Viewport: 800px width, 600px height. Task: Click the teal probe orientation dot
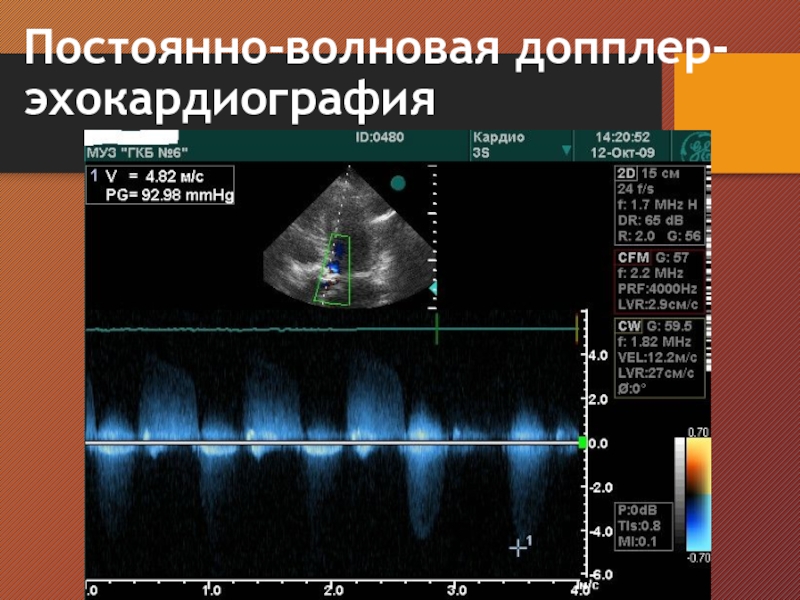pos(398,183)
